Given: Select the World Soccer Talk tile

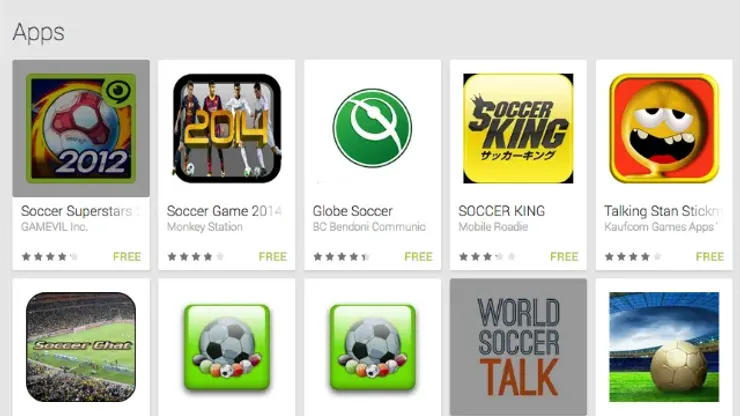Looking at the screenshot, I should point(518,347).
